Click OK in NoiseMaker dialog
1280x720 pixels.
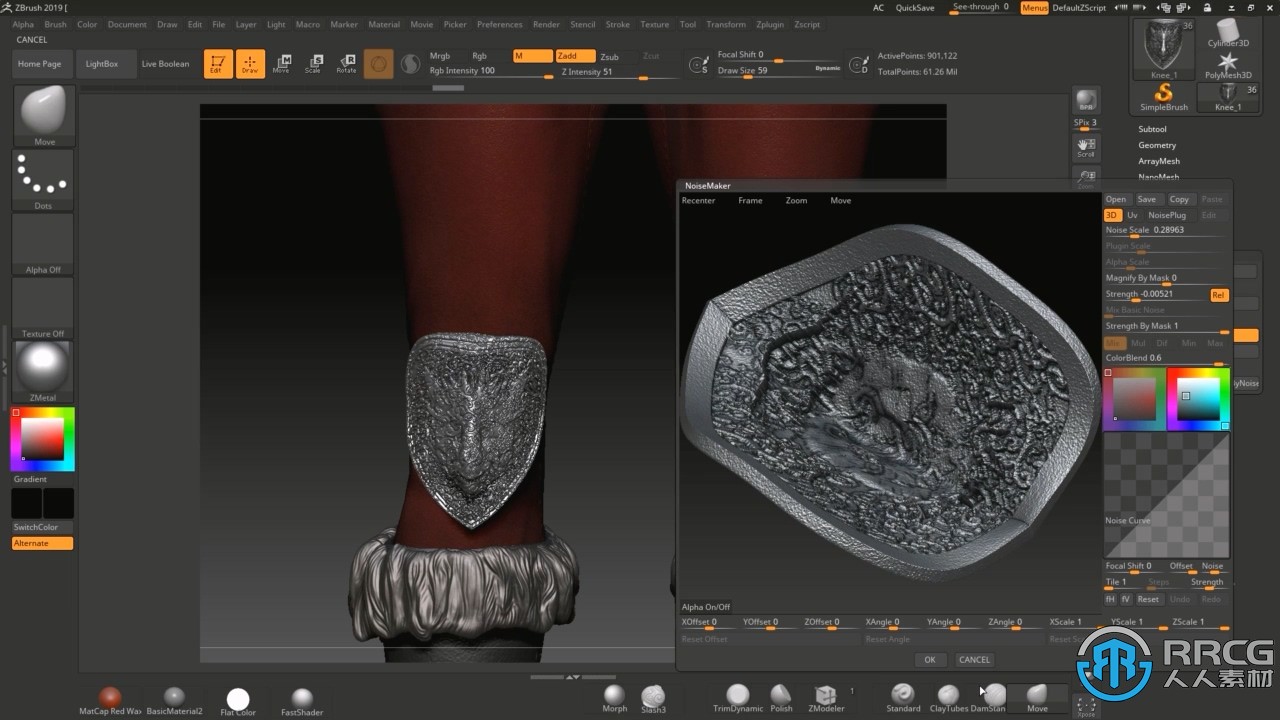[x=930, y=660]
